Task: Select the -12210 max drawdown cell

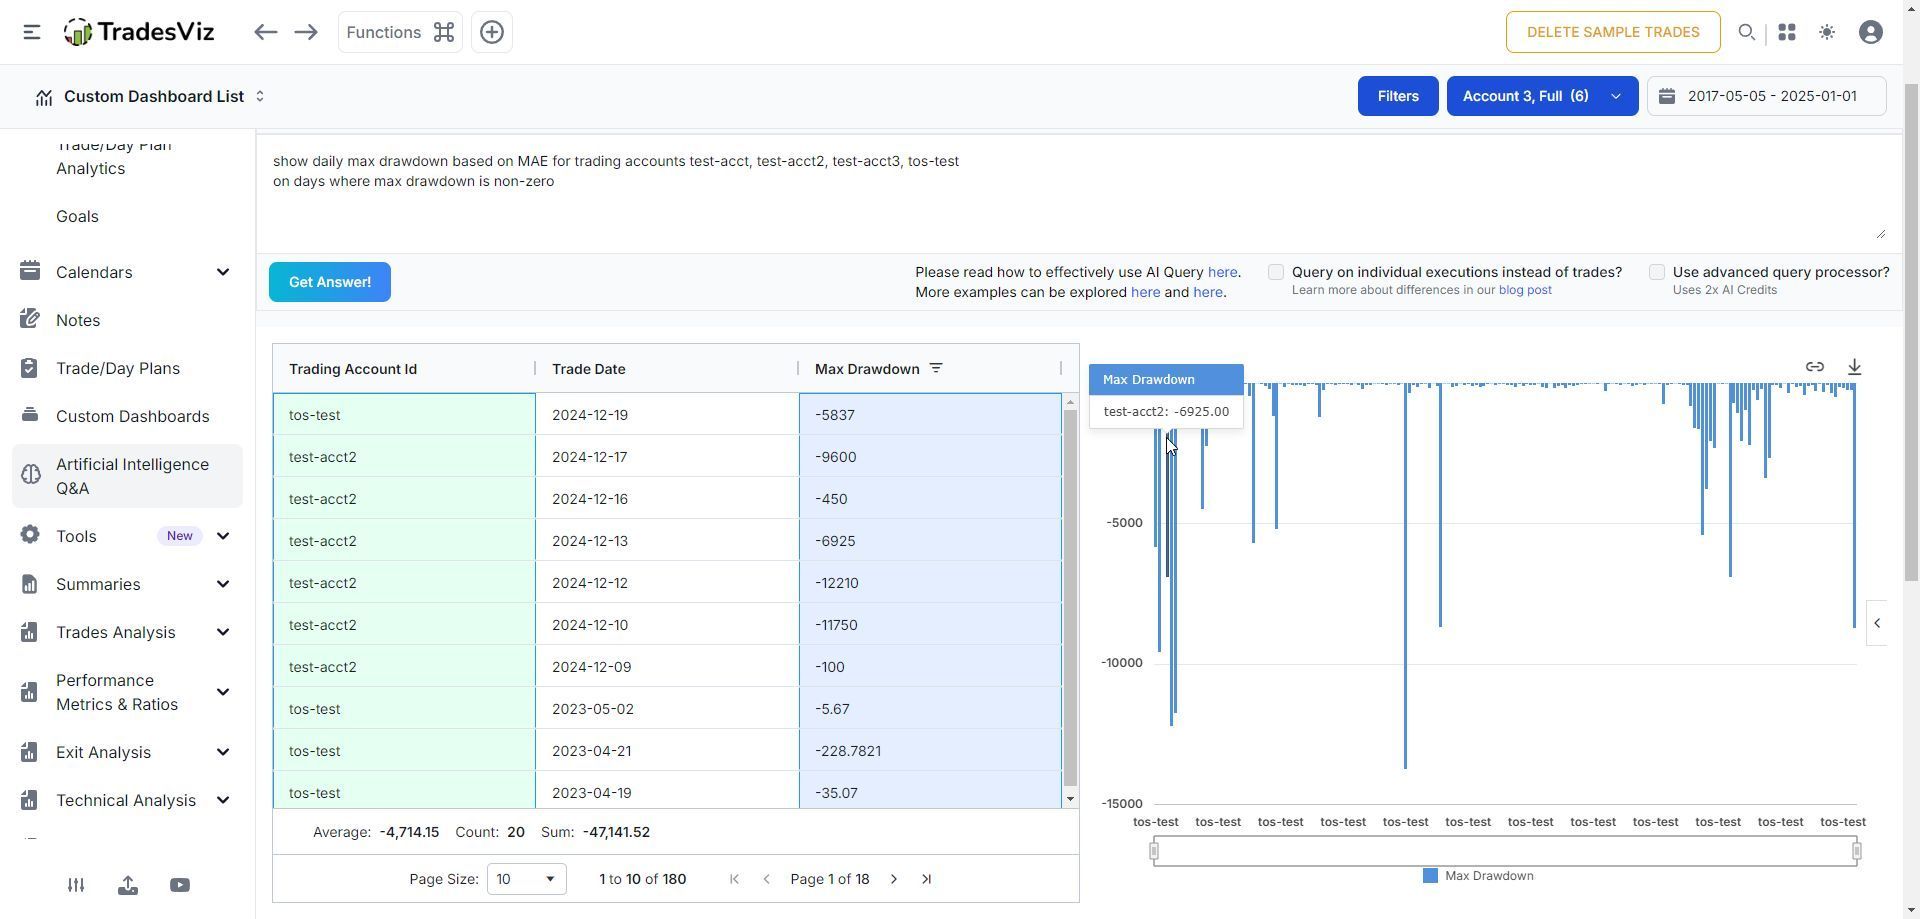Action: pyautogui.click(x=930, y=583)
